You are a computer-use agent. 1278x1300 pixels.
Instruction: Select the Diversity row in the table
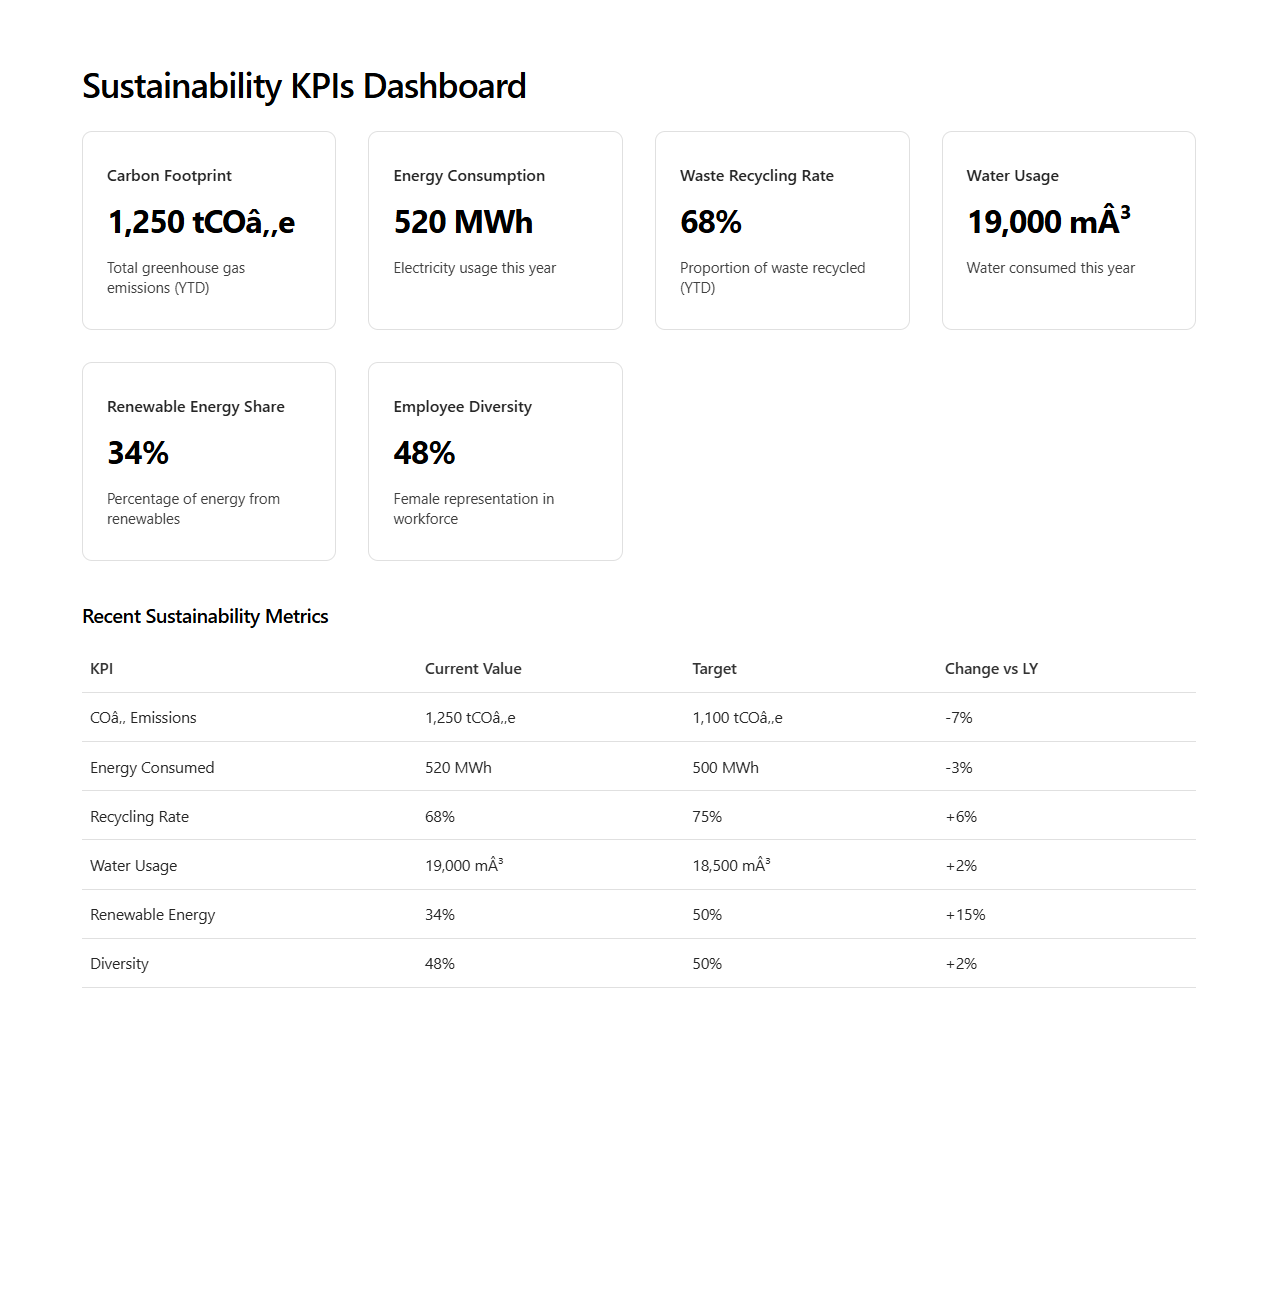(639, 963)
